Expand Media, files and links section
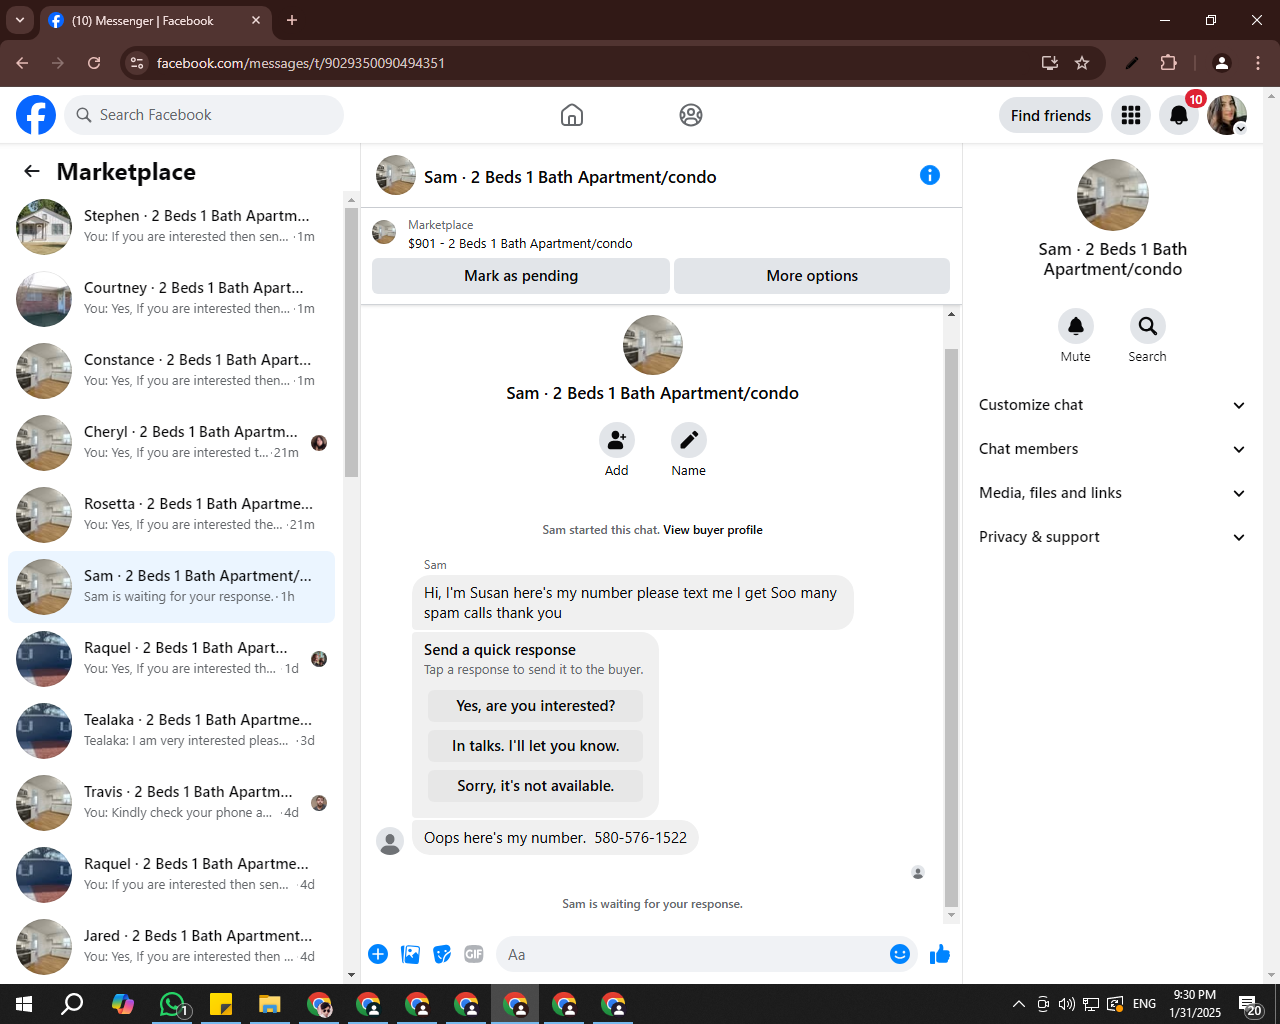The image size is (1280, 1024). pyautogui.click(x=1113, y=493)
